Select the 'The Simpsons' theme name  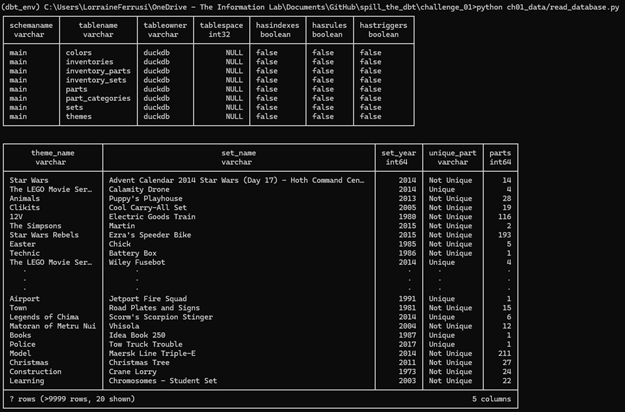[x=35, y=226]
